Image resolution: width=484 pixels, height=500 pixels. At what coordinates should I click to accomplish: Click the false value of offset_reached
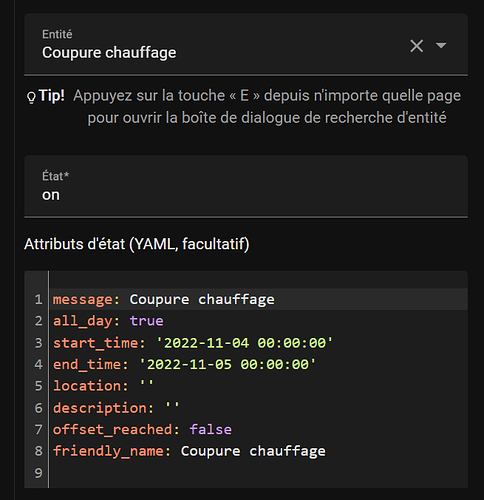point(211,429)
